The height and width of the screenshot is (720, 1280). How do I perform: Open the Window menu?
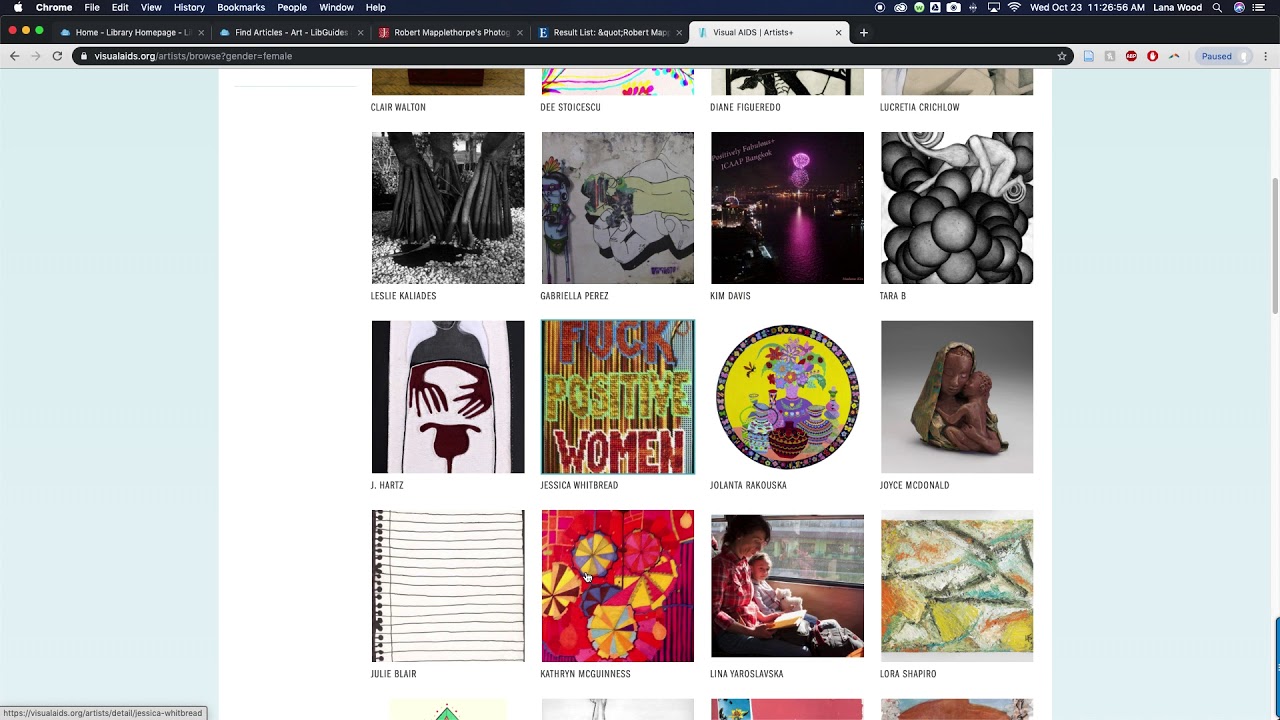coord(336,7)
